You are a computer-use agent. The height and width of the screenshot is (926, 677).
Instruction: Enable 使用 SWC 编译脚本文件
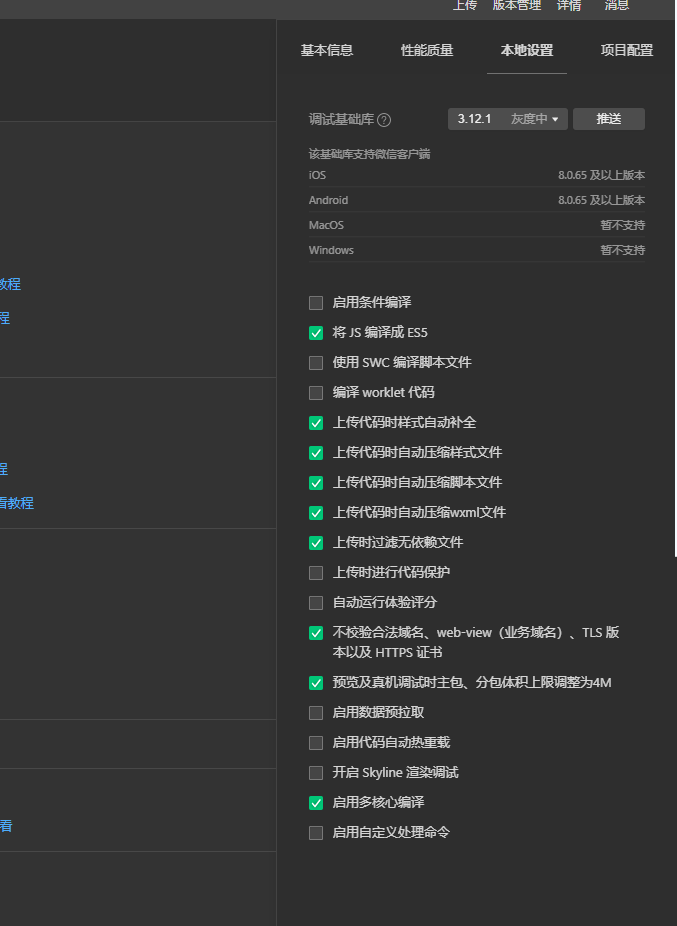point(316,363)
